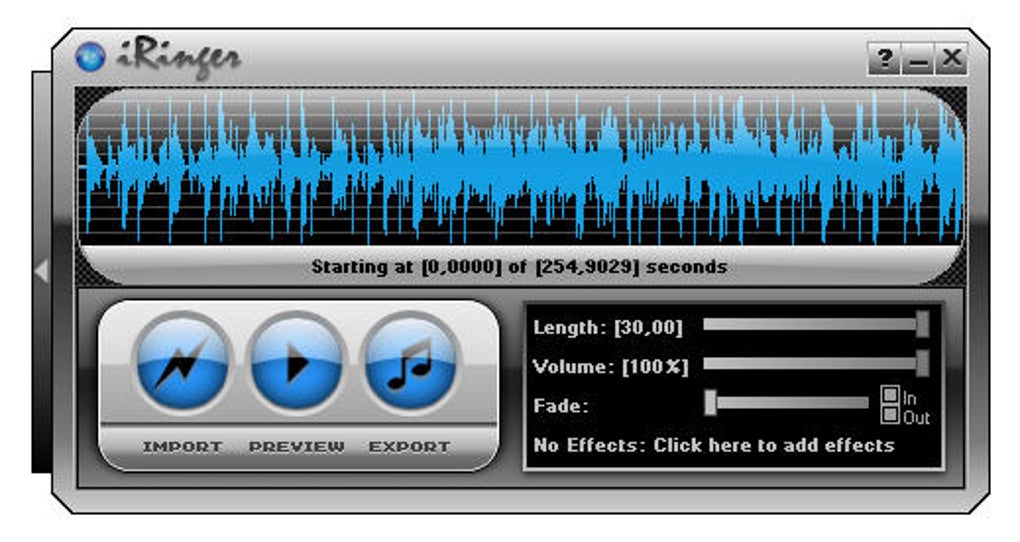
Task: Minimize the iRinger window
Action: [918, 59]
